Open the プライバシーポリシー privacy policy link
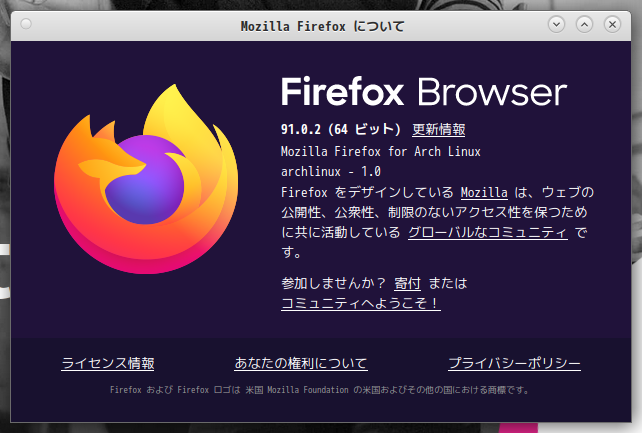The image size is (642, 433). tap(514, 363)
